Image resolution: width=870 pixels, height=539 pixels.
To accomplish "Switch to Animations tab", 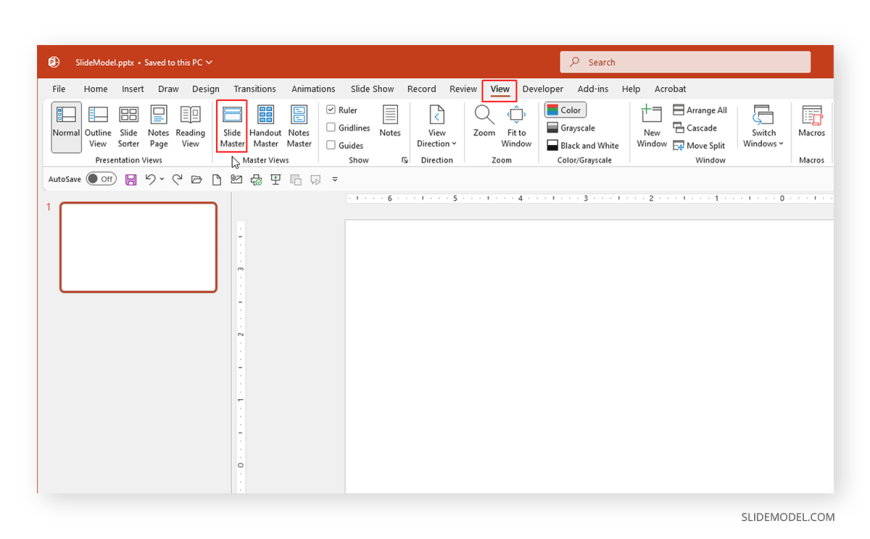I will [x=313, y=89].
